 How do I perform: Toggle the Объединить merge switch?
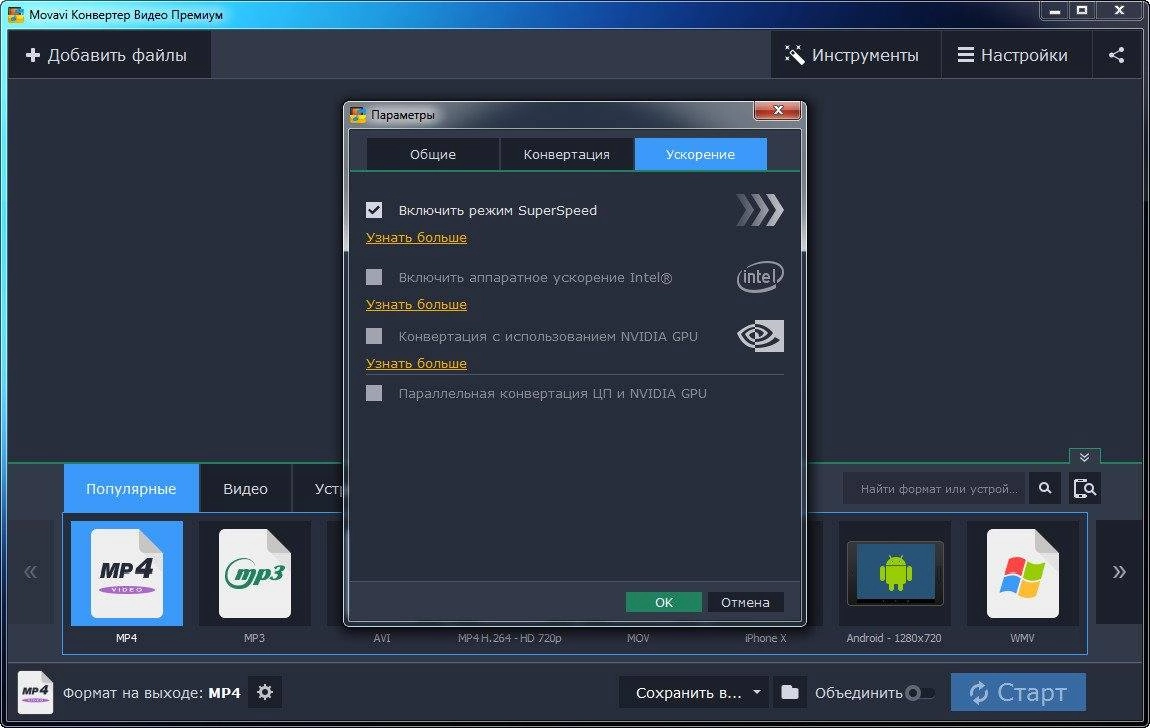pyautogui.click(x=920, y=693)
